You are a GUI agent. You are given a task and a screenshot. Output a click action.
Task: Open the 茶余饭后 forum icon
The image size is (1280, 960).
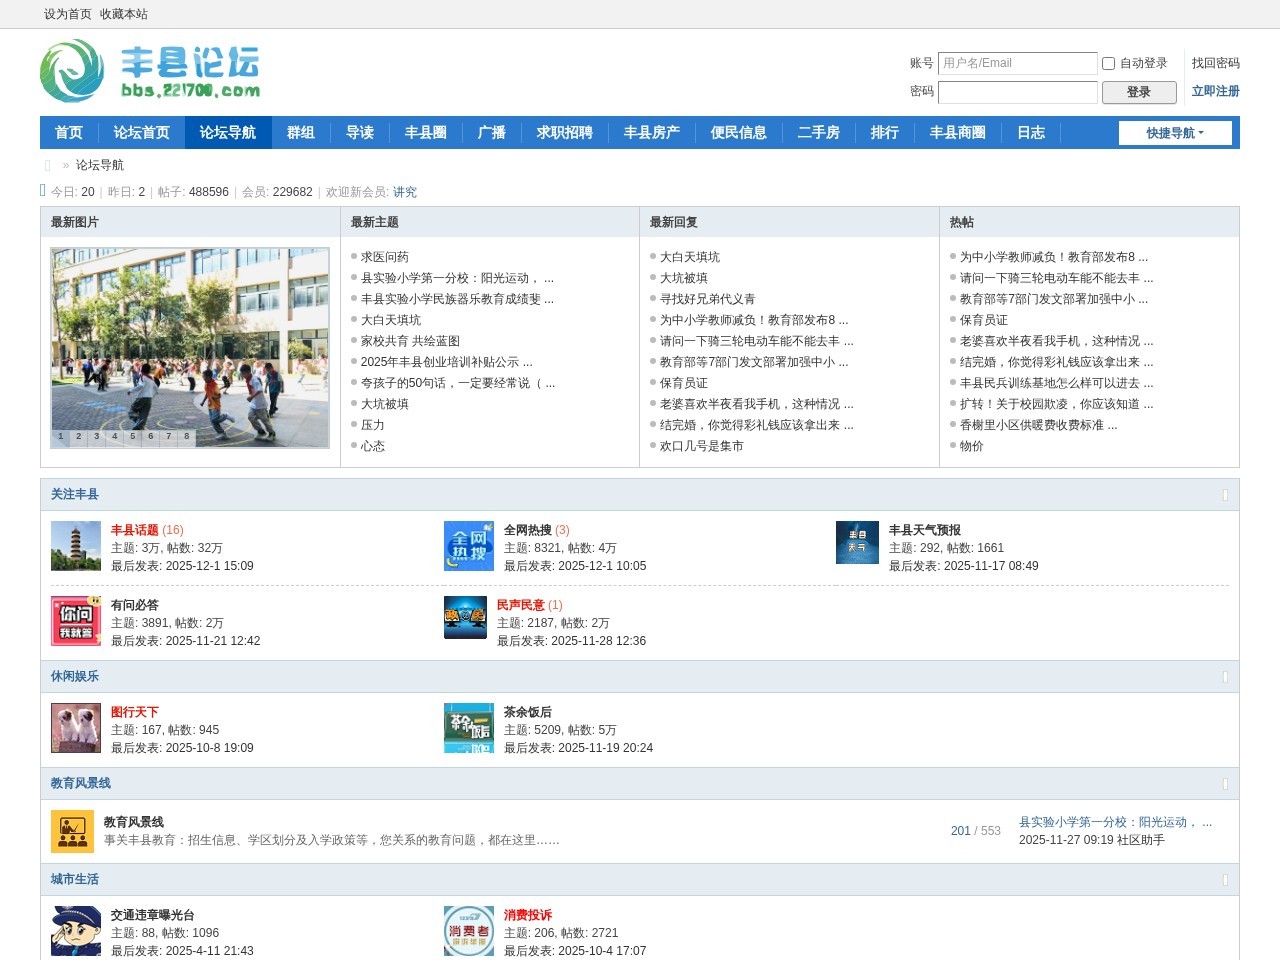point(469,728)
